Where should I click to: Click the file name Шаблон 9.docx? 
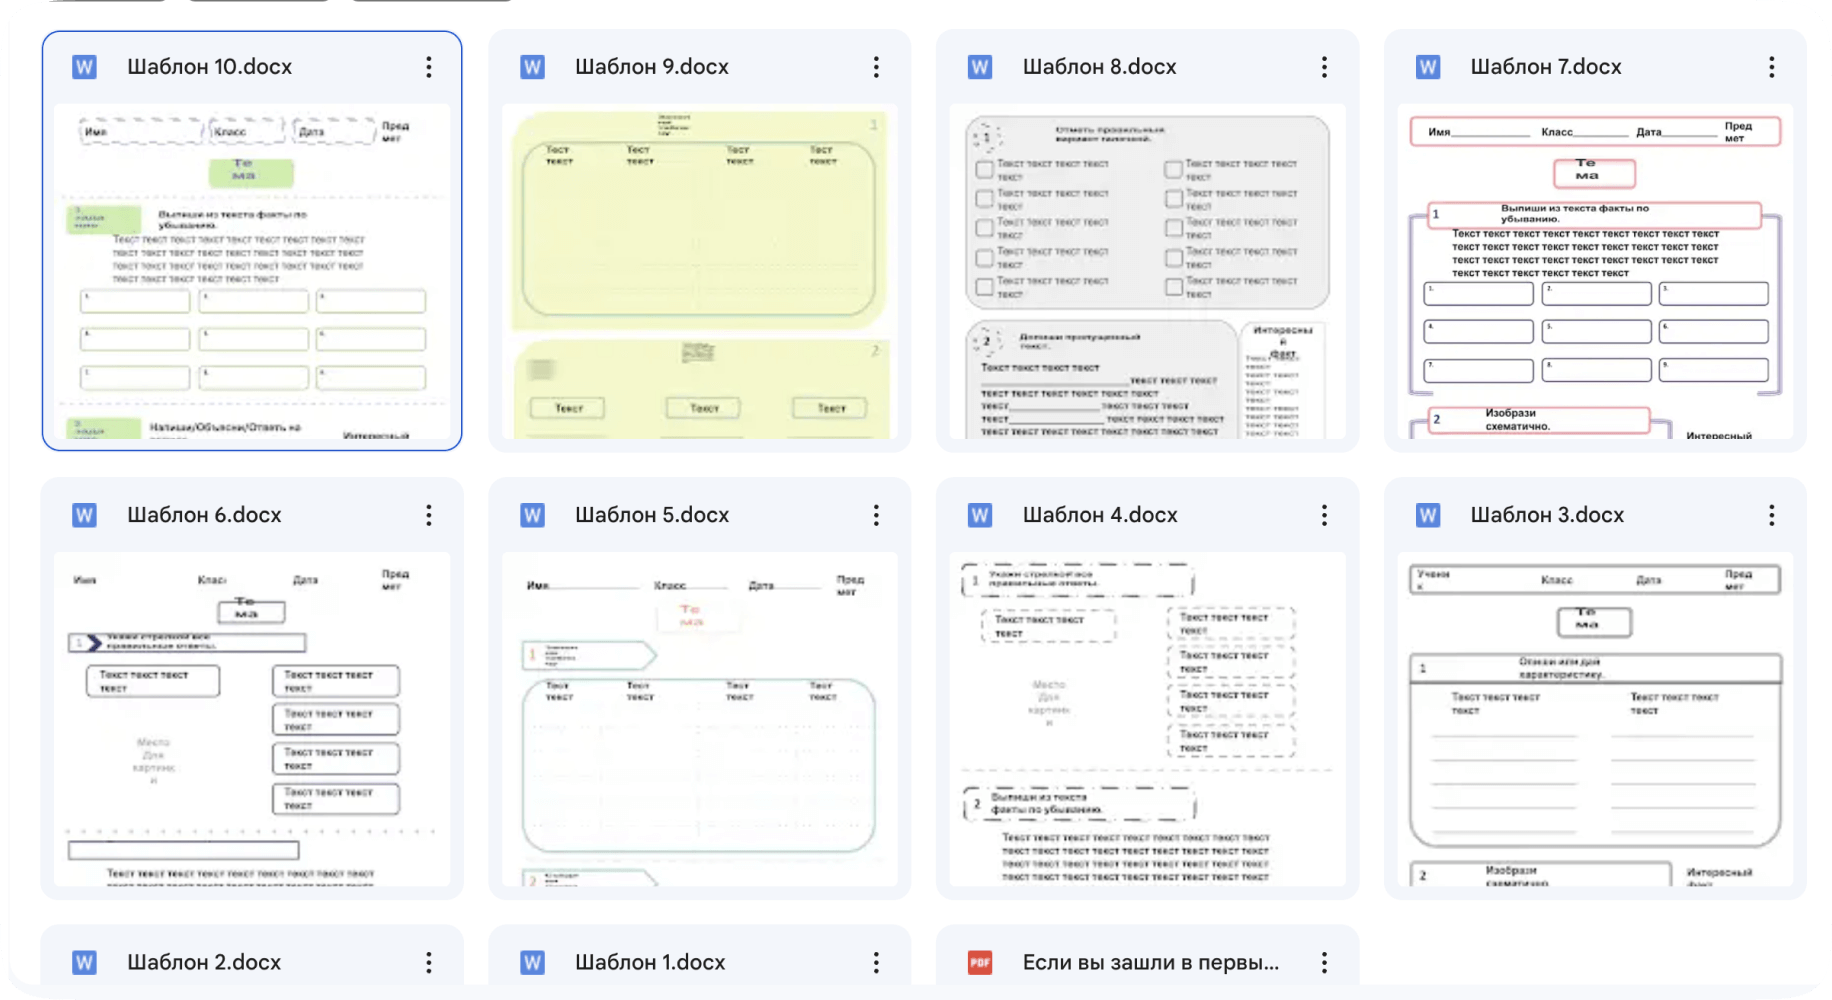point(652,67)
